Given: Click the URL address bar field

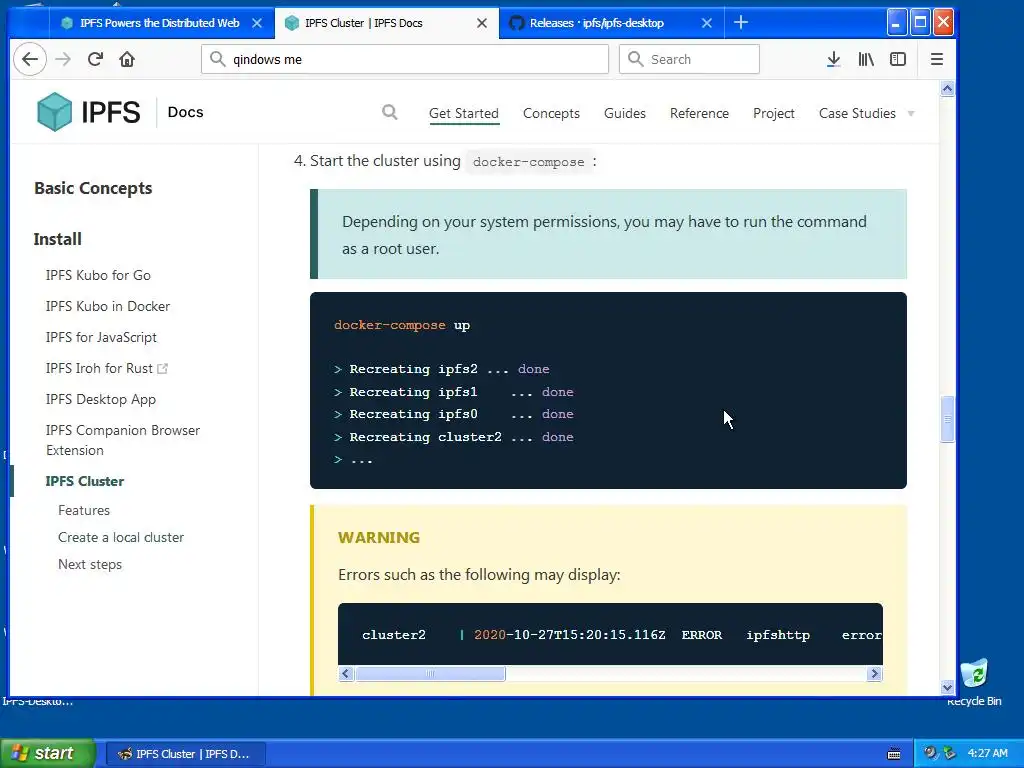Looking at the screenshot, I should click(x=405, y=59).
